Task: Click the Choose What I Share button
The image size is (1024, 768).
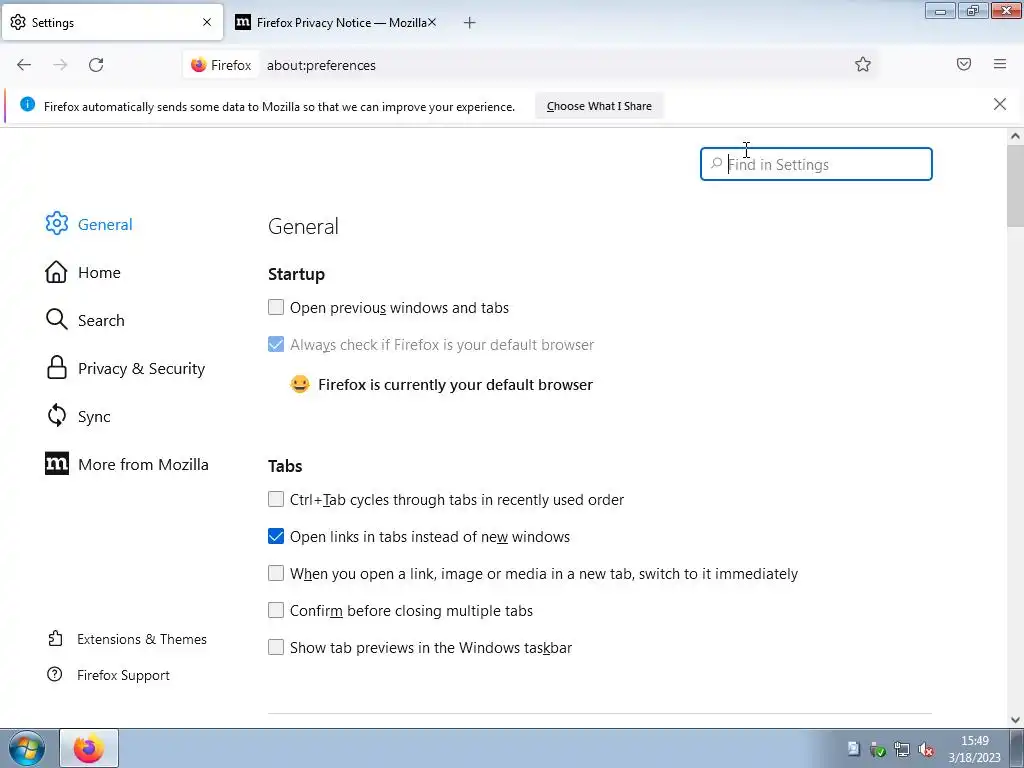Action: pyautogui.click(x=599, y=106)
